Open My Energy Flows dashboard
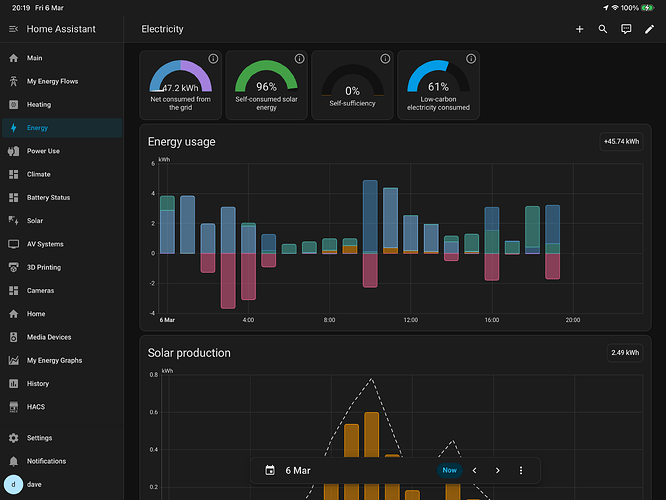666x500 pixels. tap(62, 81)
